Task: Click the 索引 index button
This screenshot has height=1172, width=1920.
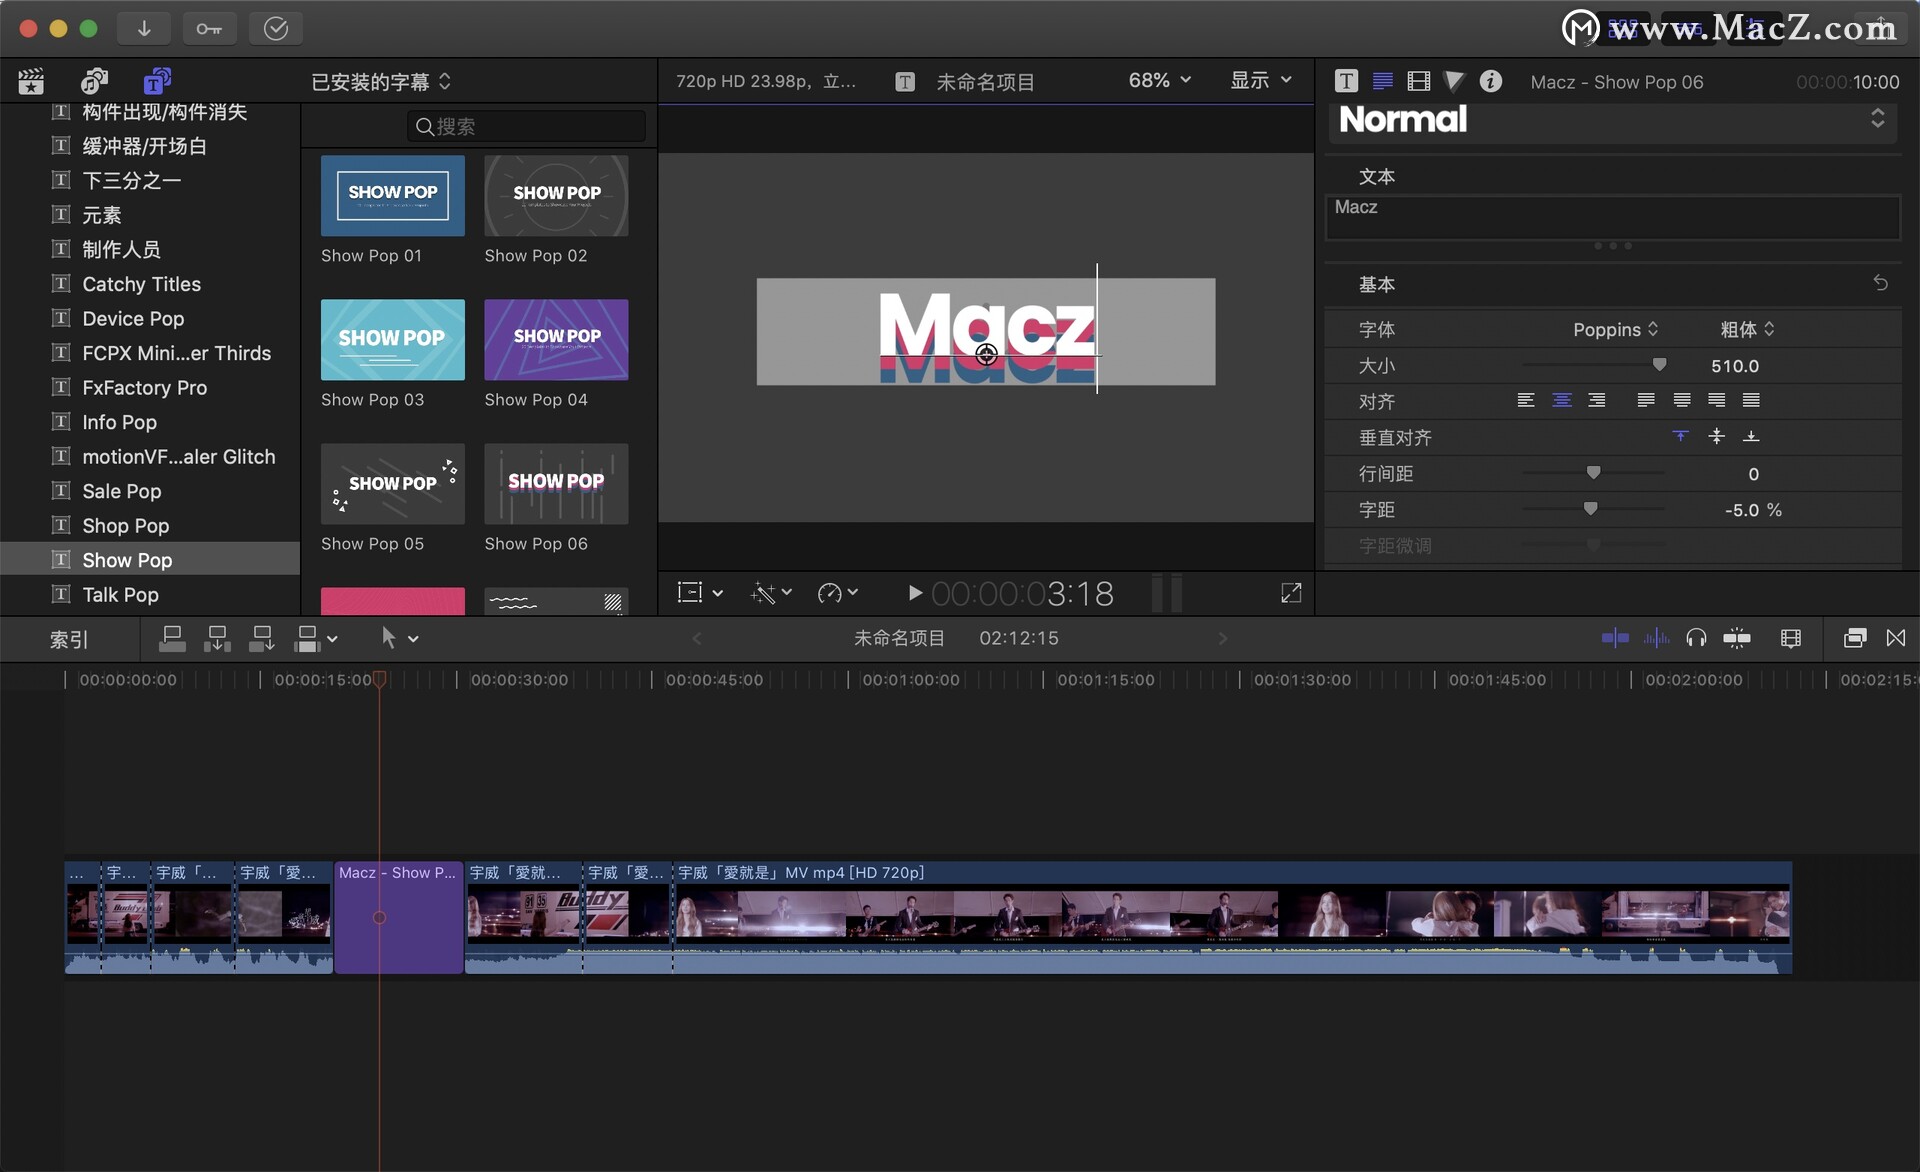Action: [x=69, y=639]
